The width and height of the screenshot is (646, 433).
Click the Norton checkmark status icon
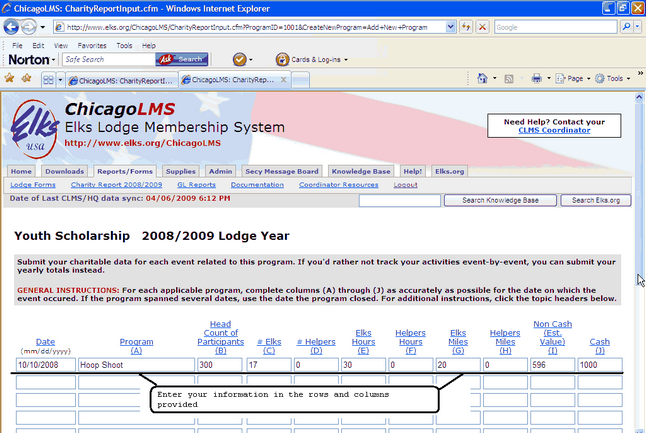[240, 60]
